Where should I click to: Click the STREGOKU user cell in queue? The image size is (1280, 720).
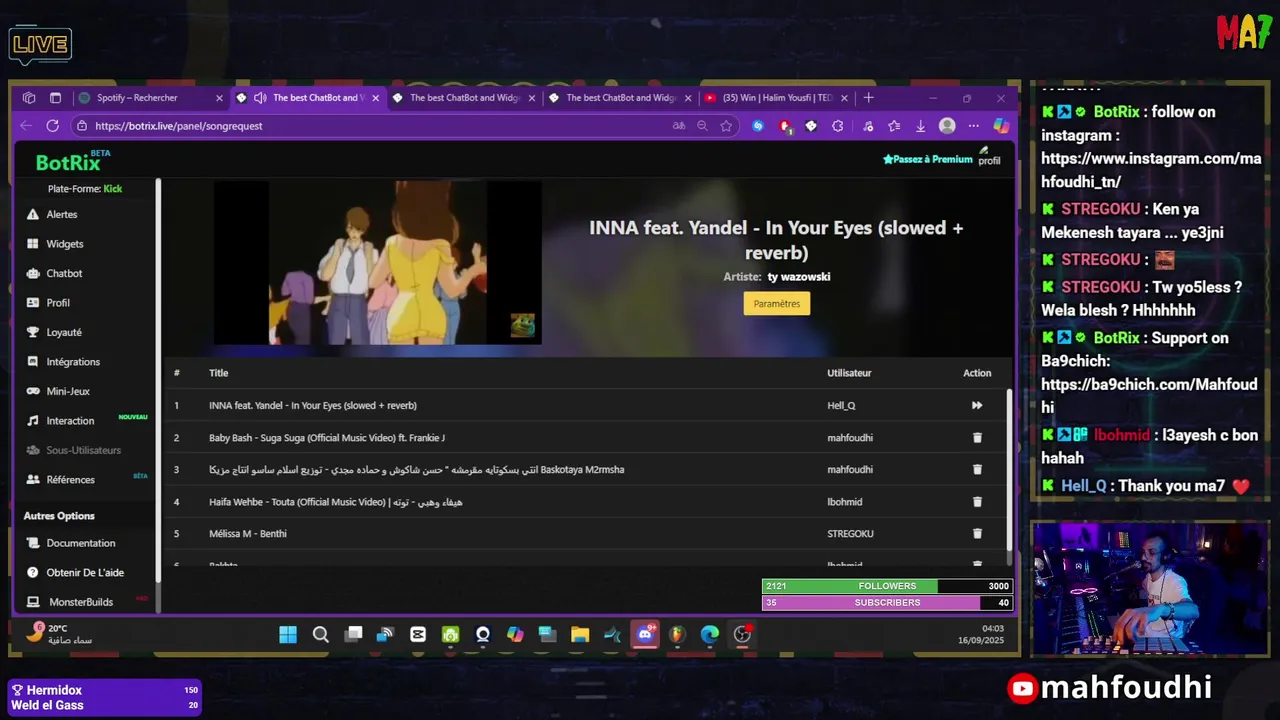click(850, 534)
